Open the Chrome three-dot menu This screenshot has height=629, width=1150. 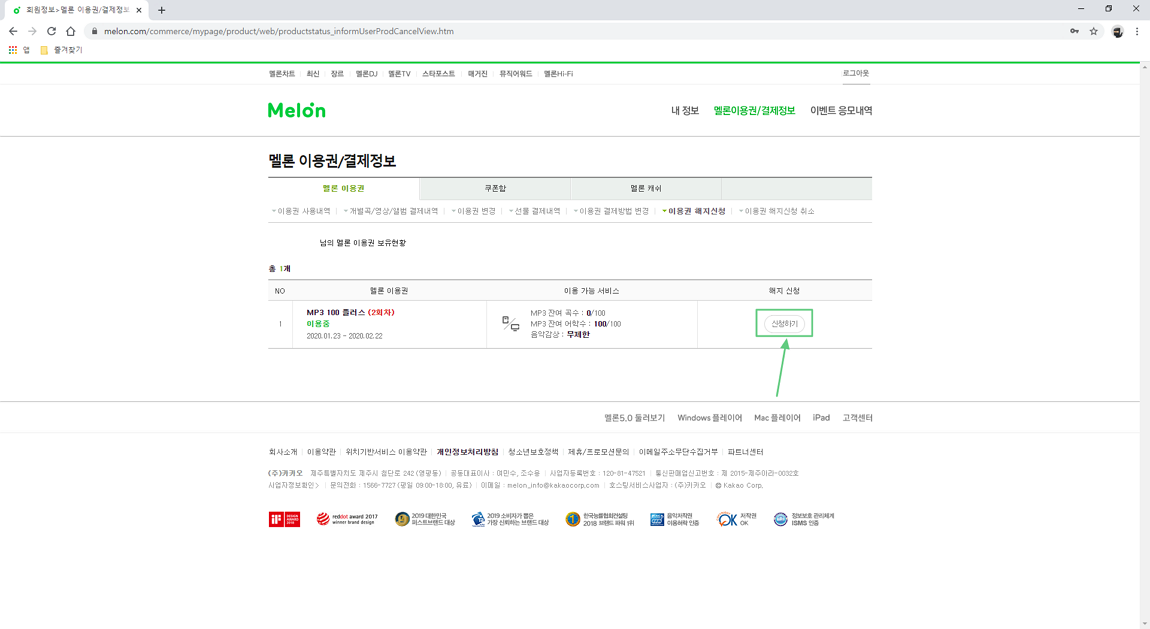click(x=1137, y=32)
